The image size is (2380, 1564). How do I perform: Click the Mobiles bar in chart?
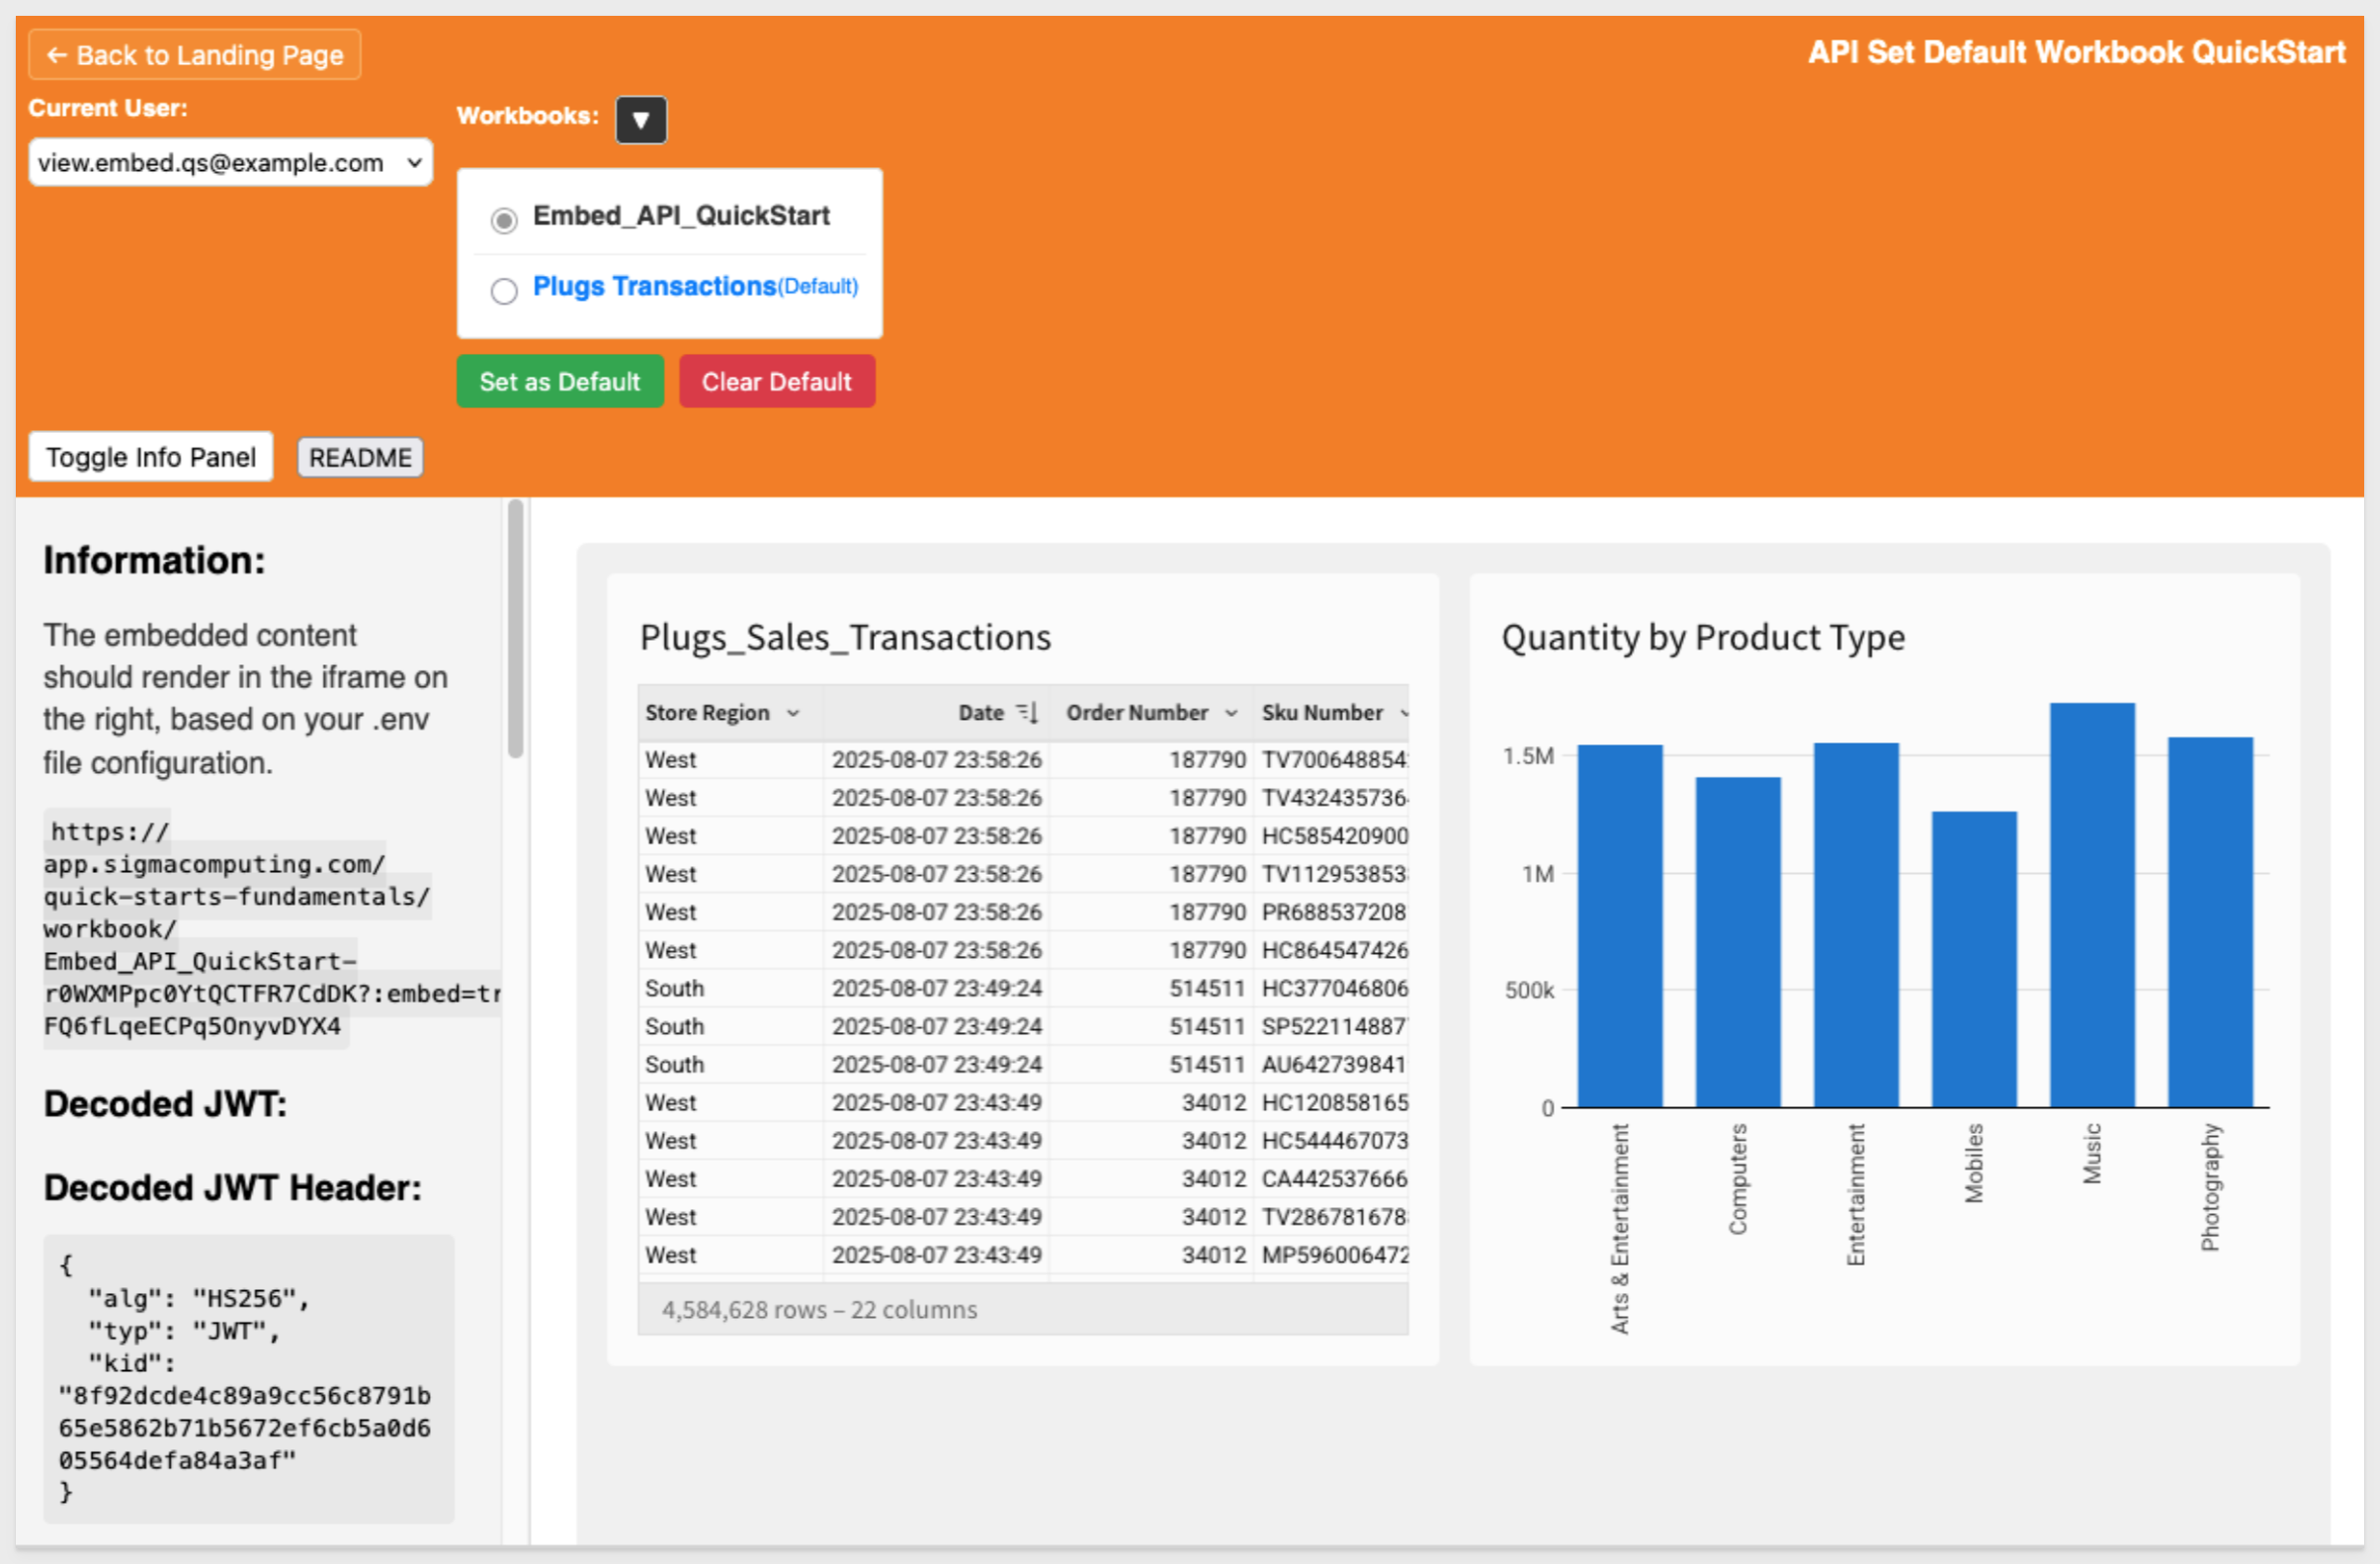pos(1973,958)
